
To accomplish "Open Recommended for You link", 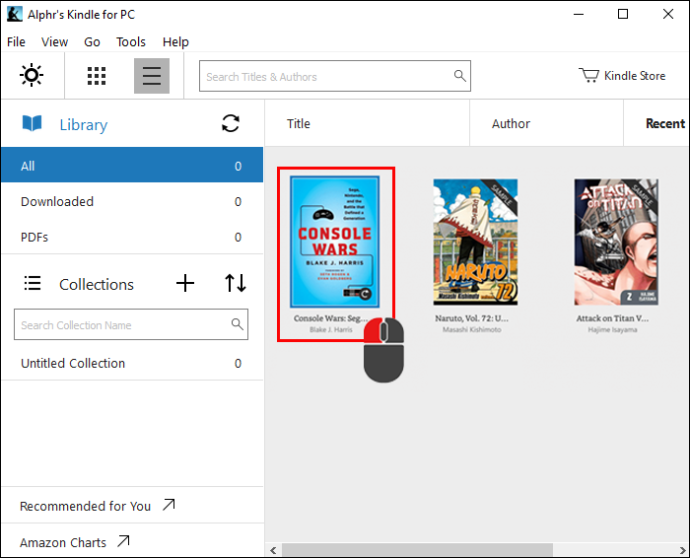I will tap(85, 506).
